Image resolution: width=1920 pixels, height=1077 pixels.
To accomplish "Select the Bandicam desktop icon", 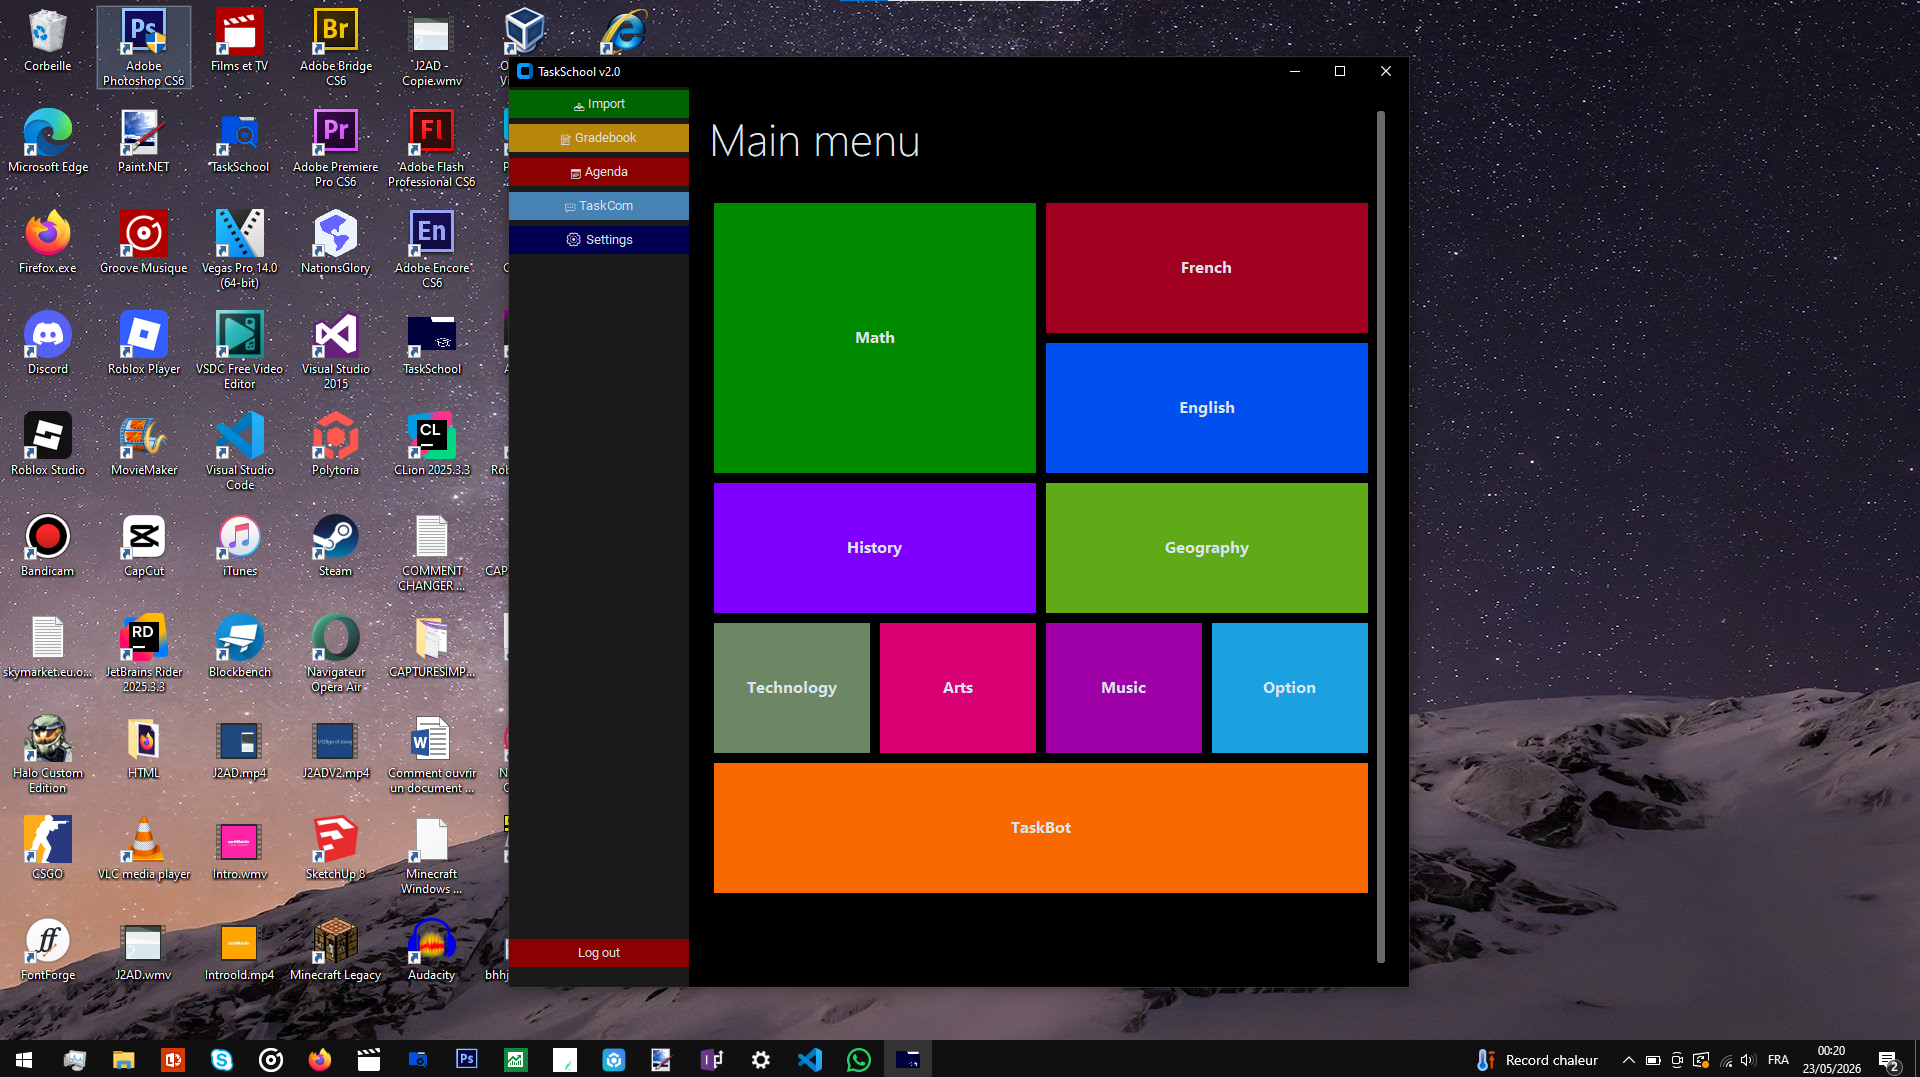I will [48, 546].
